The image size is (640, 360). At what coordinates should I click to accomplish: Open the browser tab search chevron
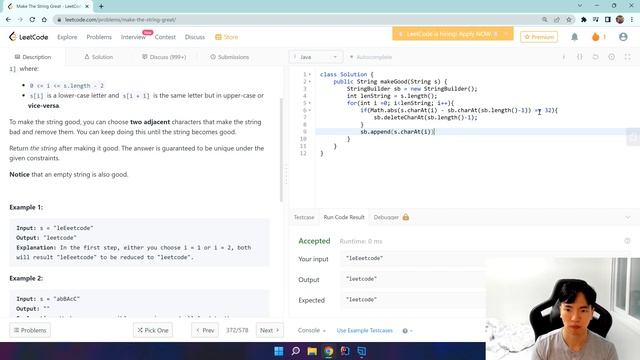(x=580, y=6)
